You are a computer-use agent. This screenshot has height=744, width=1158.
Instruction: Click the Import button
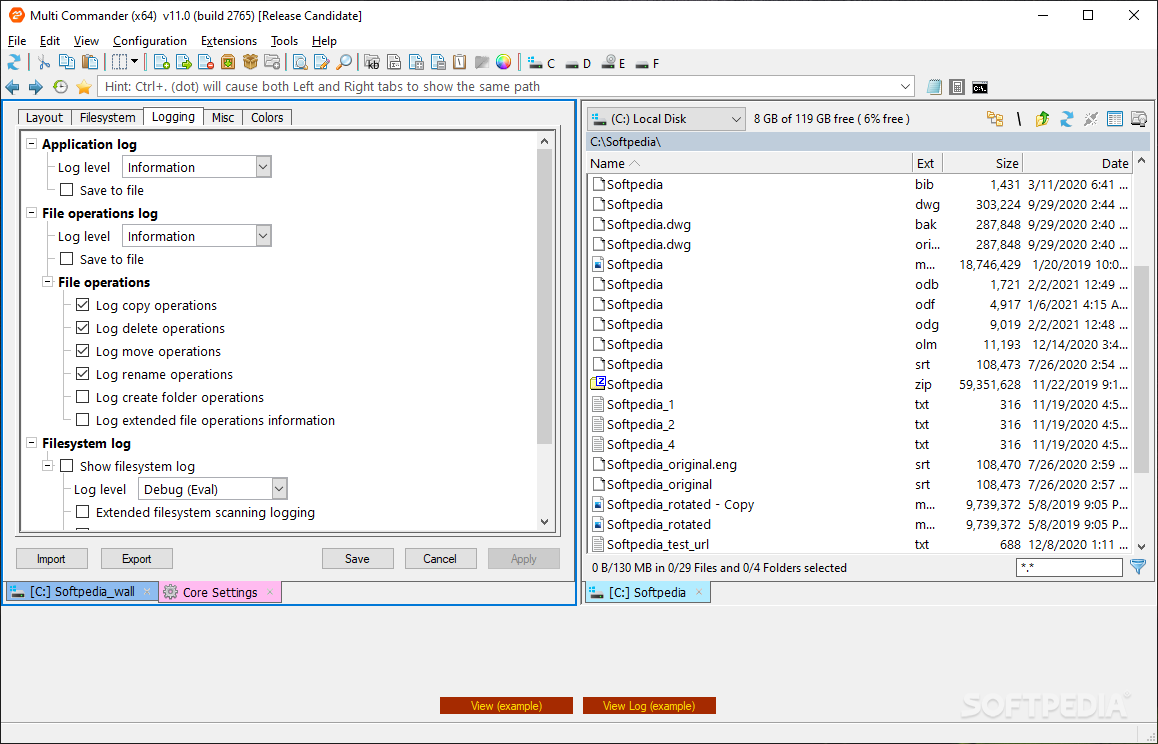[52, 559]
